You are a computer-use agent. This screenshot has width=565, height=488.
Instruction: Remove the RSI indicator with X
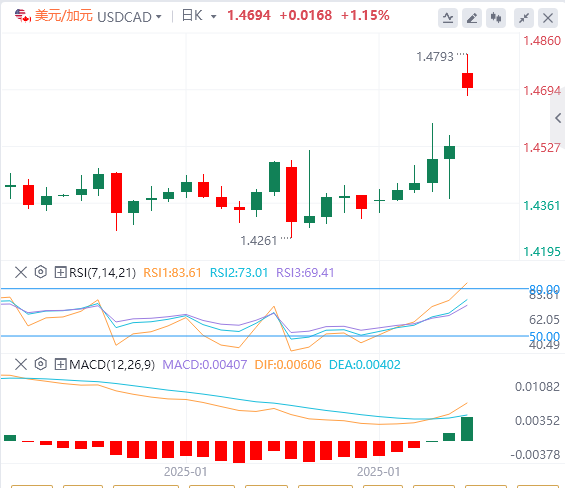[x=21, y=272]
